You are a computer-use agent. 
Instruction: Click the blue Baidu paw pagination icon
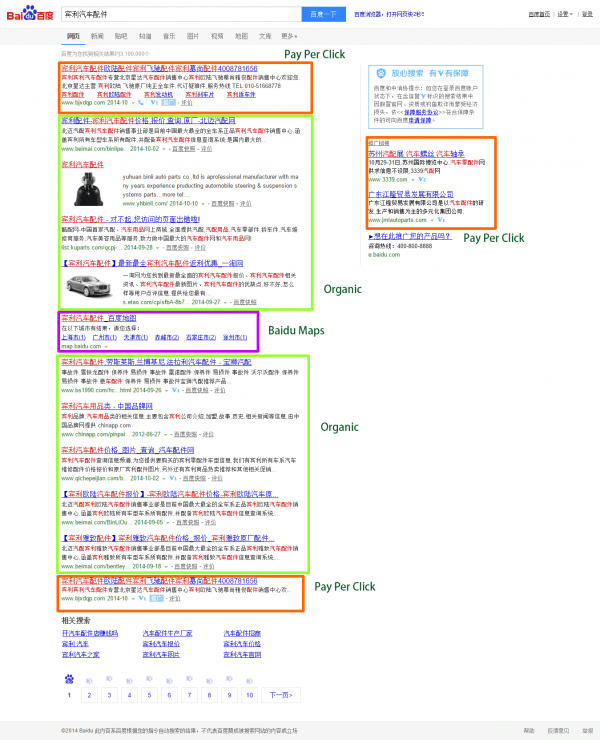click(69, 679)
